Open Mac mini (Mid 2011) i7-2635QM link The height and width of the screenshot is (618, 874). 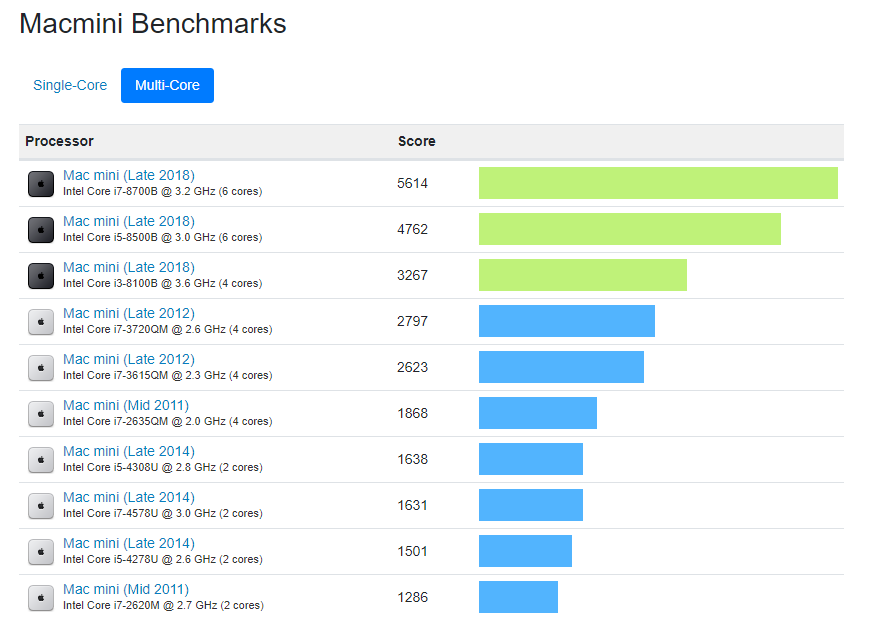coord(126,405)
